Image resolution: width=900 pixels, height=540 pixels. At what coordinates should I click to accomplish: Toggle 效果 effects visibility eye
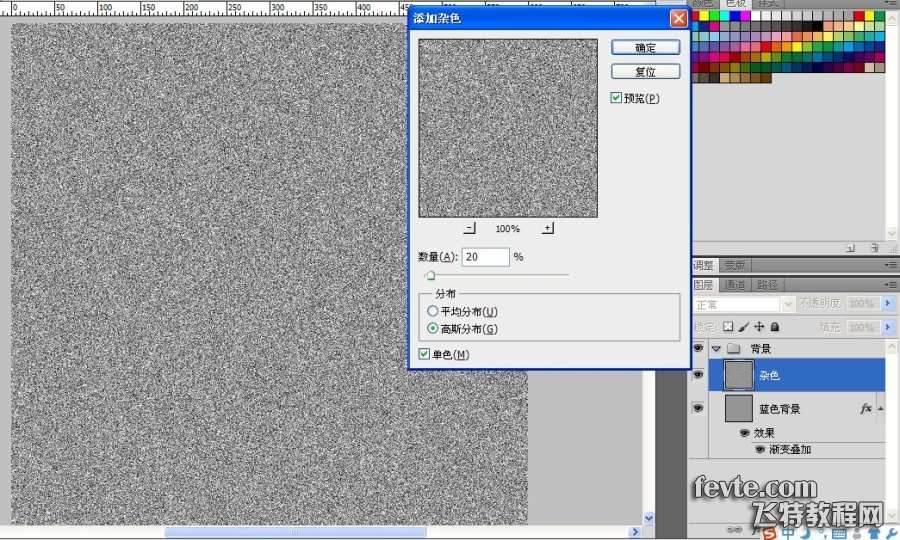pos(744,432)
